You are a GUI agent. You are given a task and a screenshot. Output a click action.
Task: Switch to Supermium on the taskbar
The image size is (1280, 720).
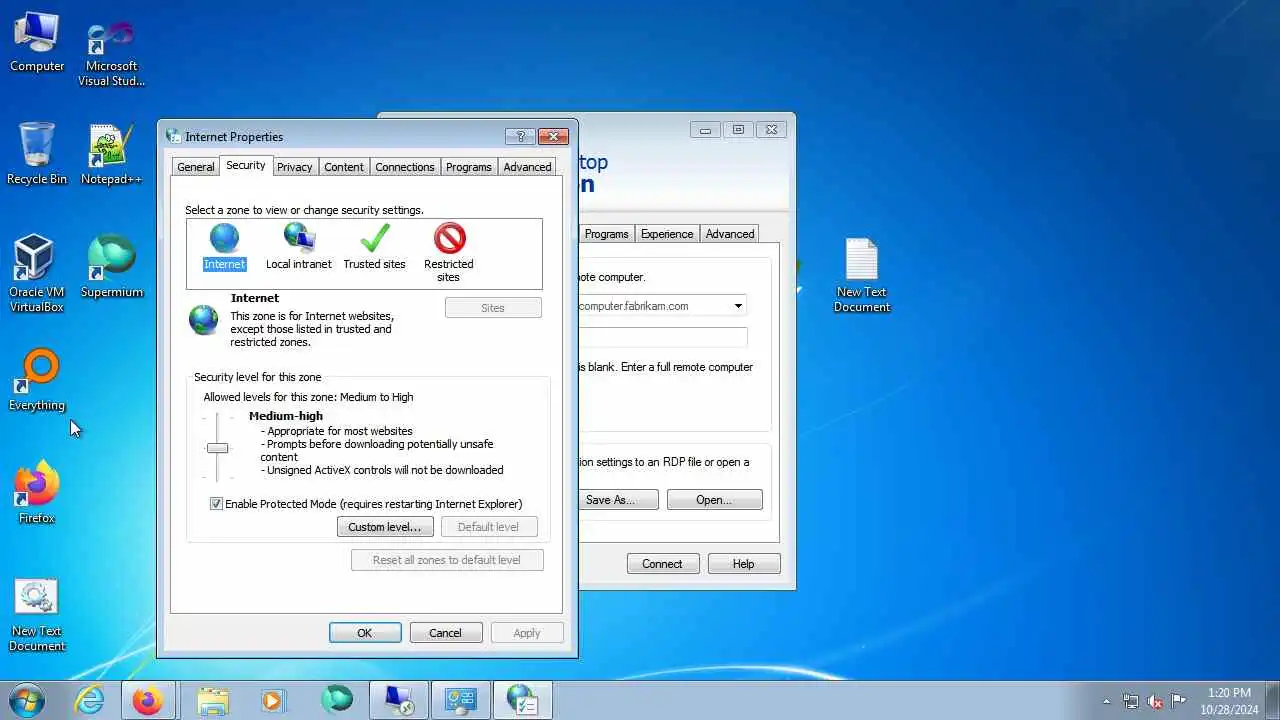pyautogui.click(x=336, y=701)
